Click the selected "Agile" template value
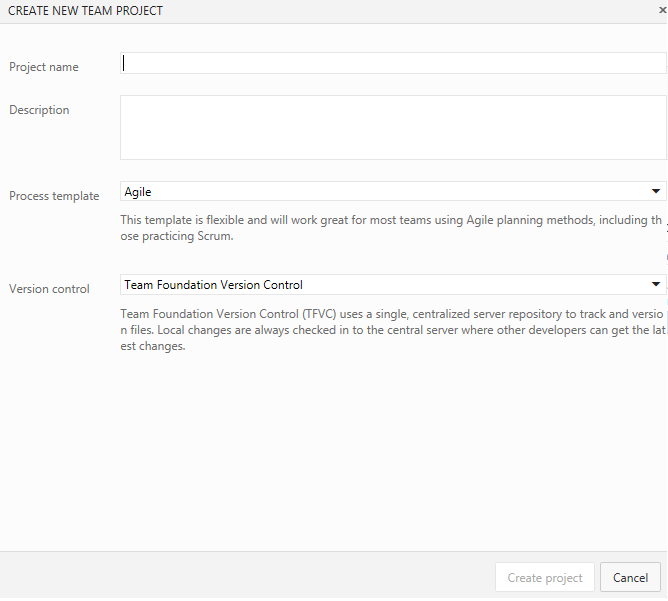Image resolution: width=668 pixels, height=601 pixels. click(x=138, y=191)
